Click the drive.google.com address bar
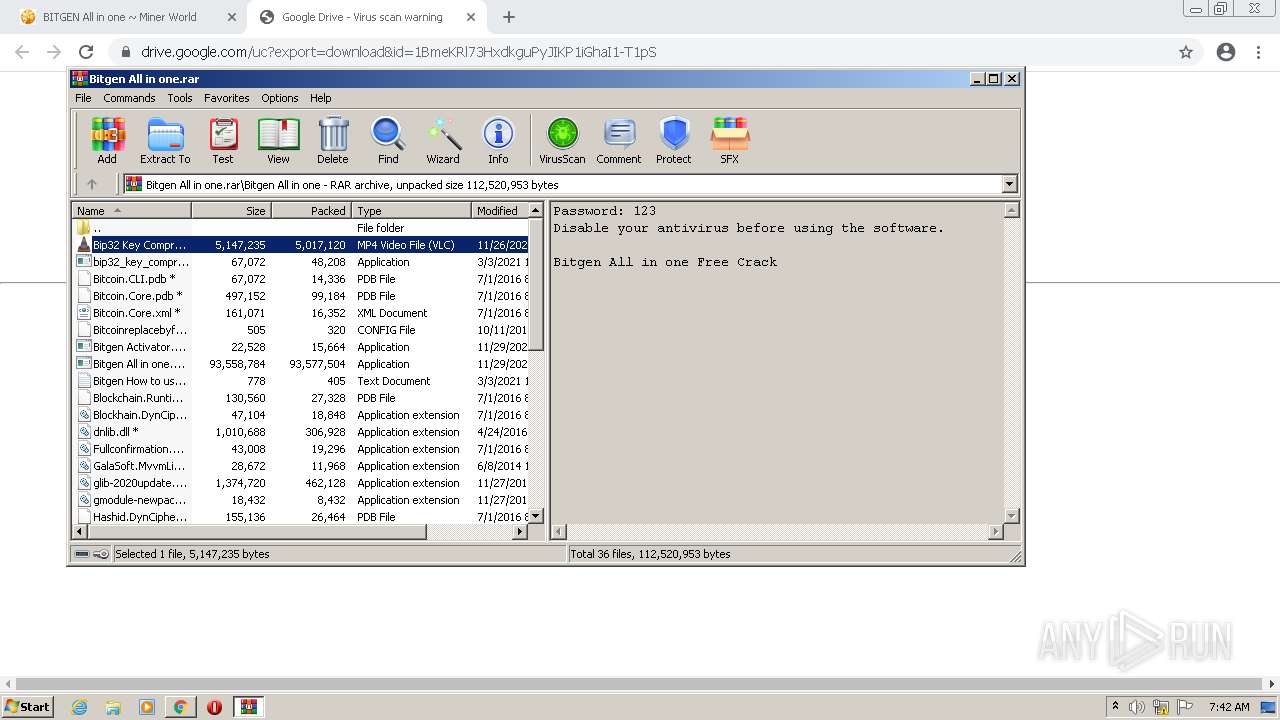Image resolution: width=1280 pixels, height=720 pixels. (x=640, y=52)
